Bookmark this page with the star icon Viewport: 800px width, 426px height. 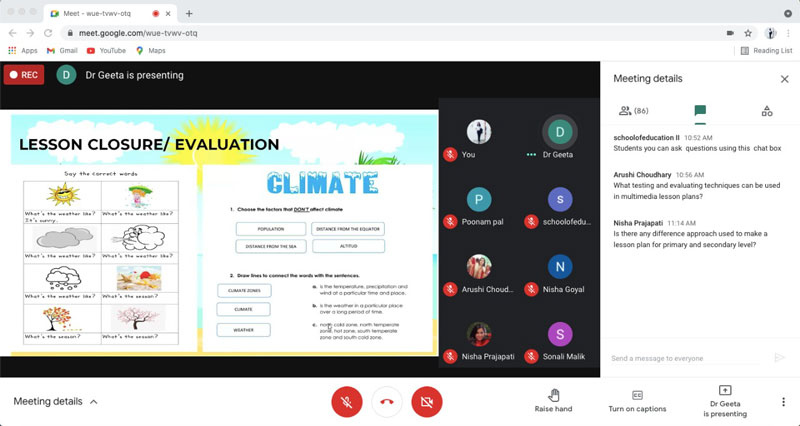(747, 32)
